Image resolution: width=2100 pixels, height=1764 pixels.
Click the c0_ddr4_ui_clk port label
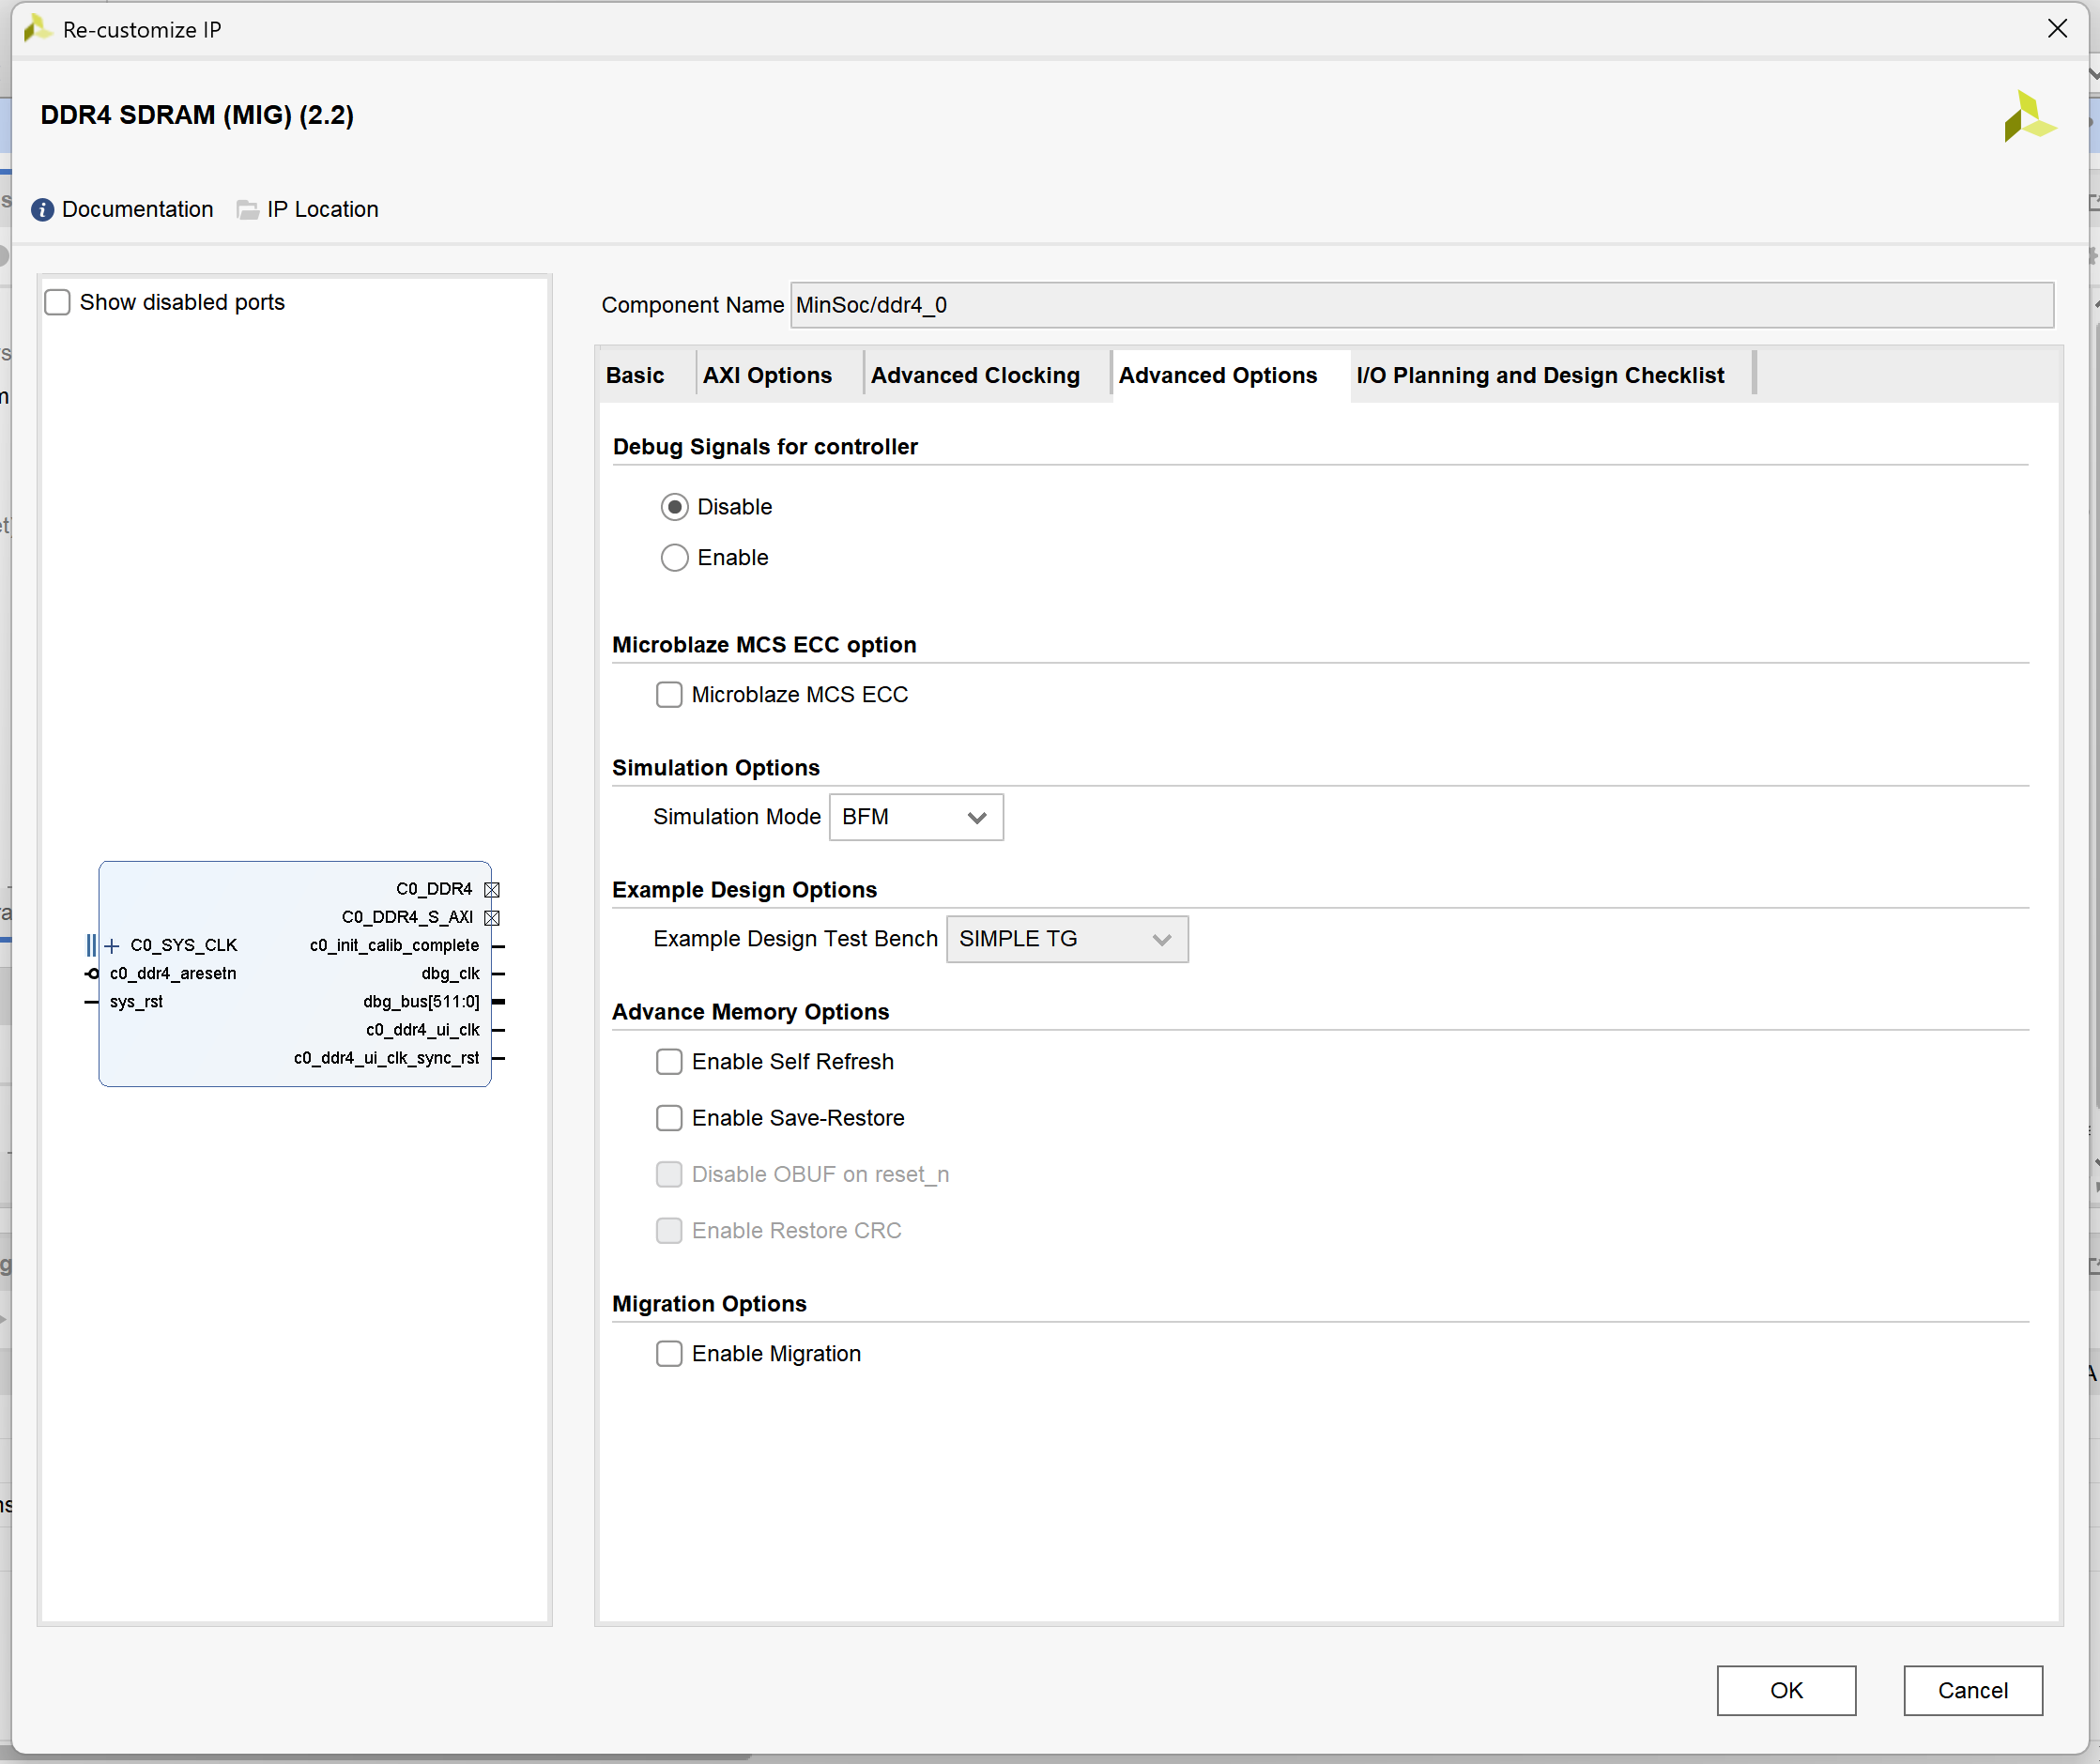point(422,1030)
